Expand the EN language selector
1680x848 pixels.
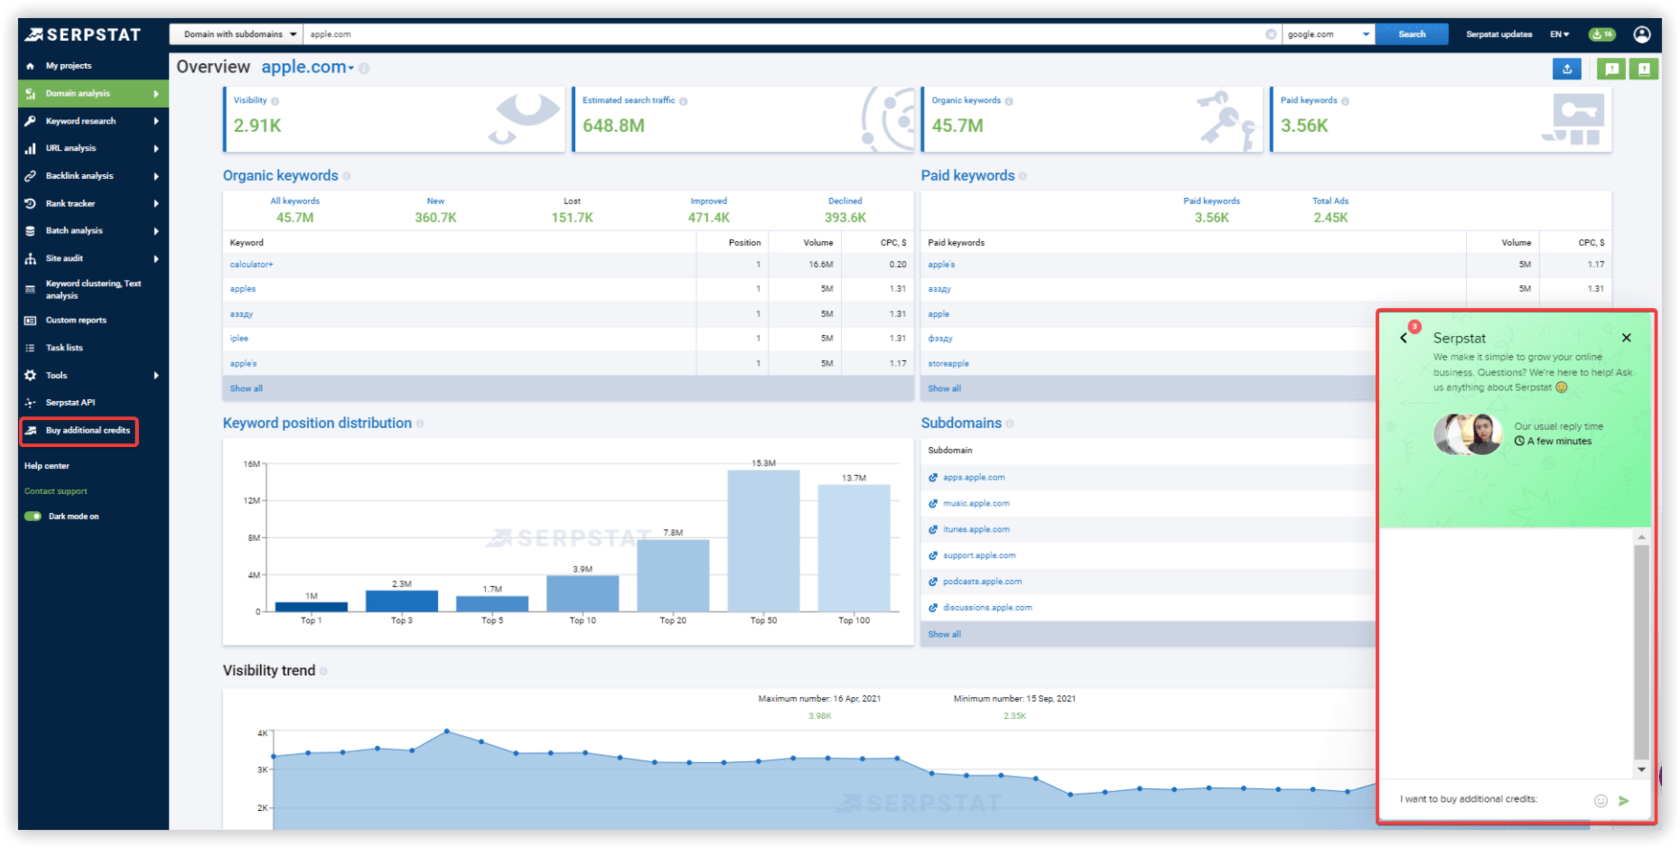click(x=1559, y=34)
